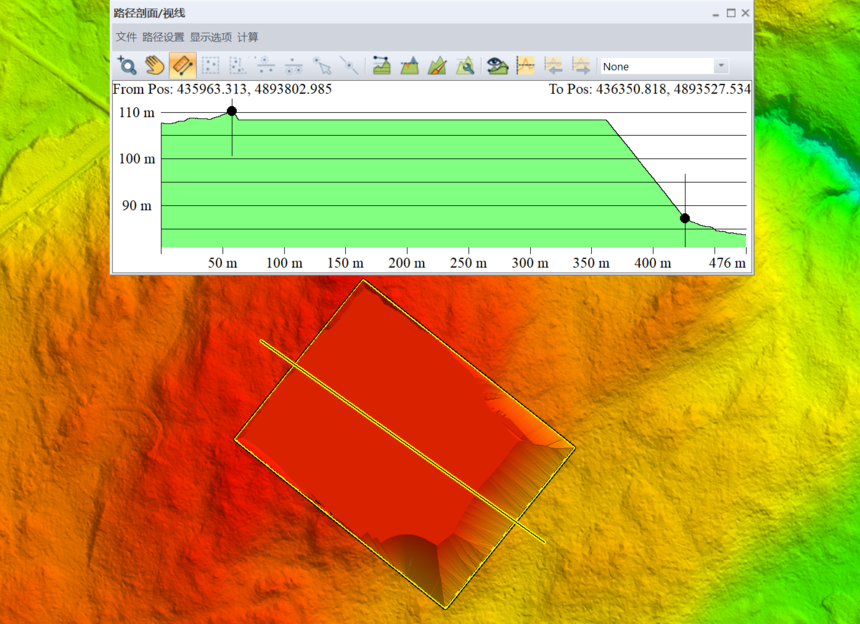
Task: Maximize the path profile window
Action: (x=731, y=13)
